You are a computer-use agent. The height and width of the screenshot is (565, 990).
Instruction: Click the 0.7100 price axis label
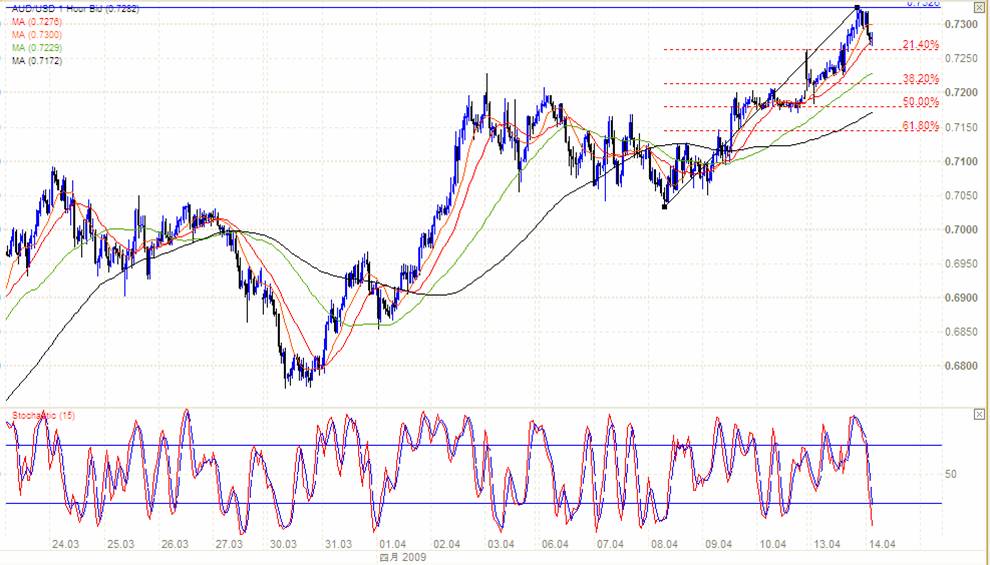coord(960,161)
